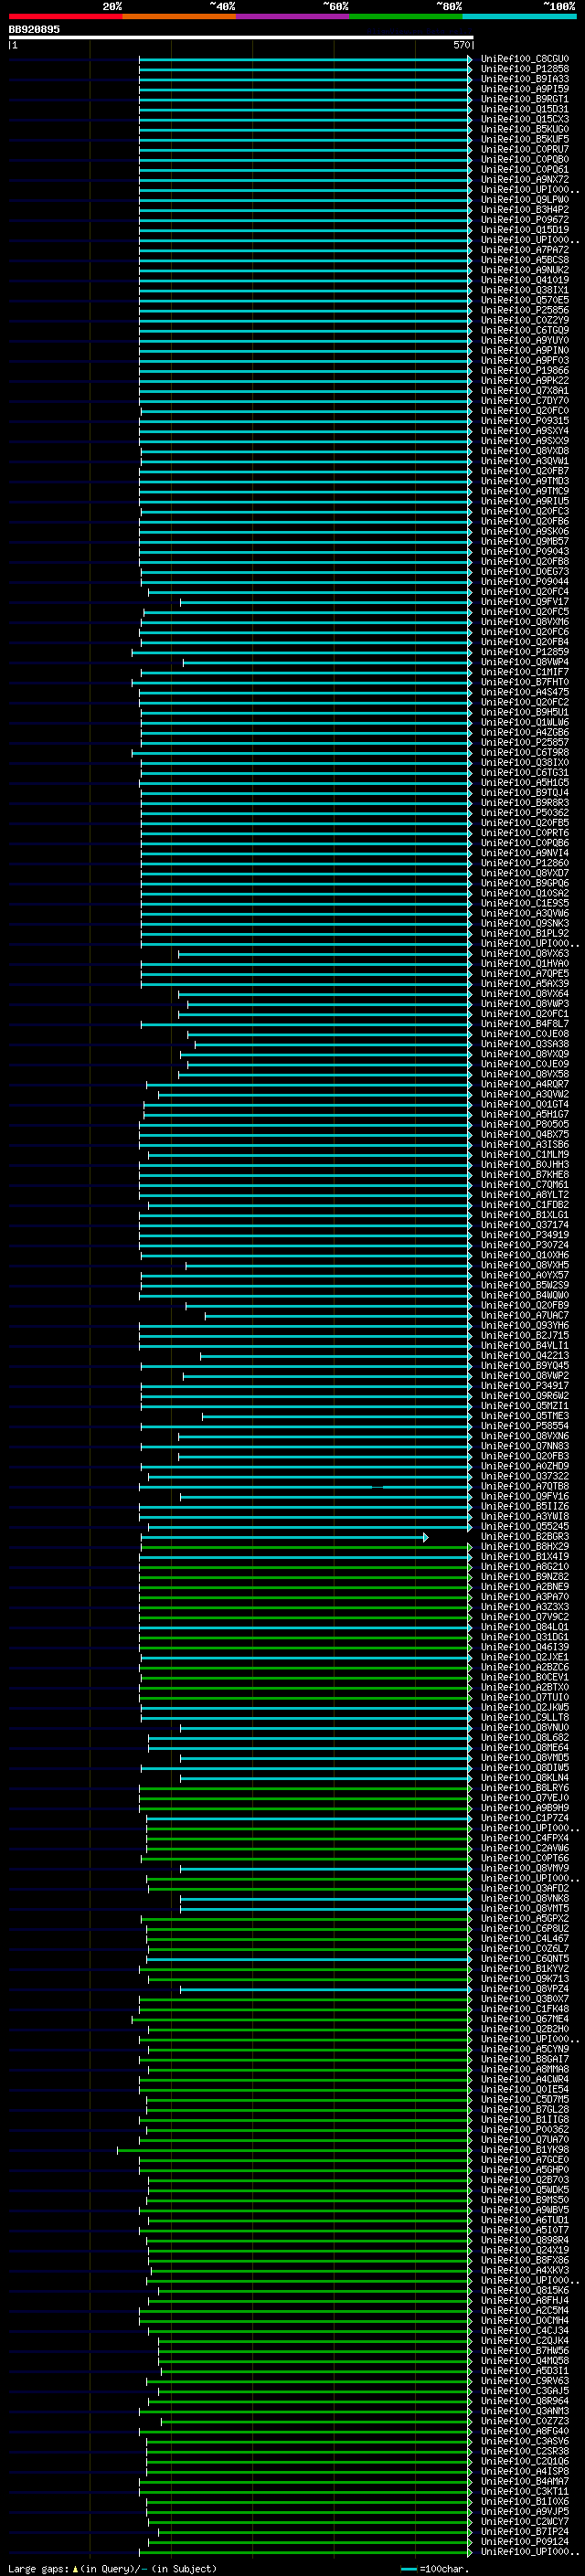This screenshot has height=2576, width=585.
Task: Click the BB920895 query name label
Action: point(34,29)
